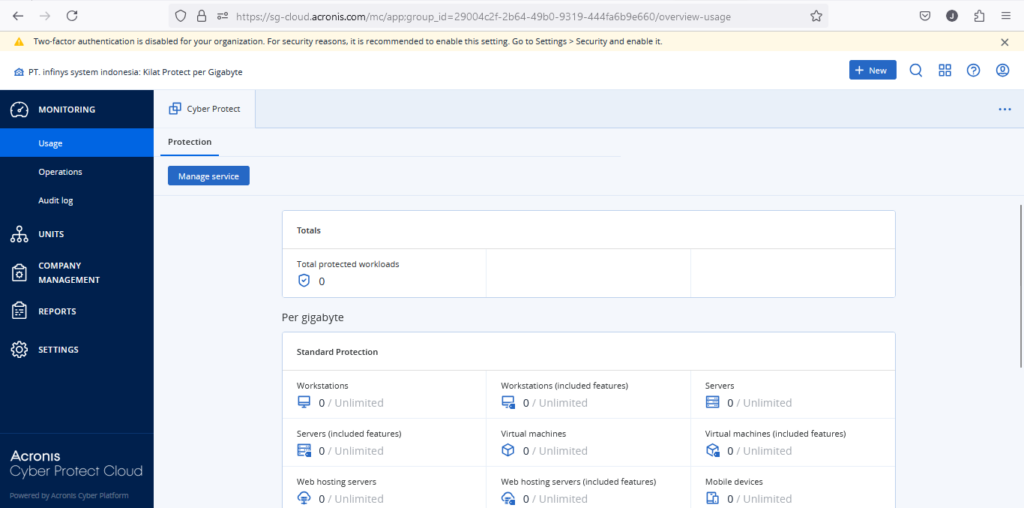Click the Servers rack icon
This screenshot has height=508, width=1024.
[x=713, y=403]
